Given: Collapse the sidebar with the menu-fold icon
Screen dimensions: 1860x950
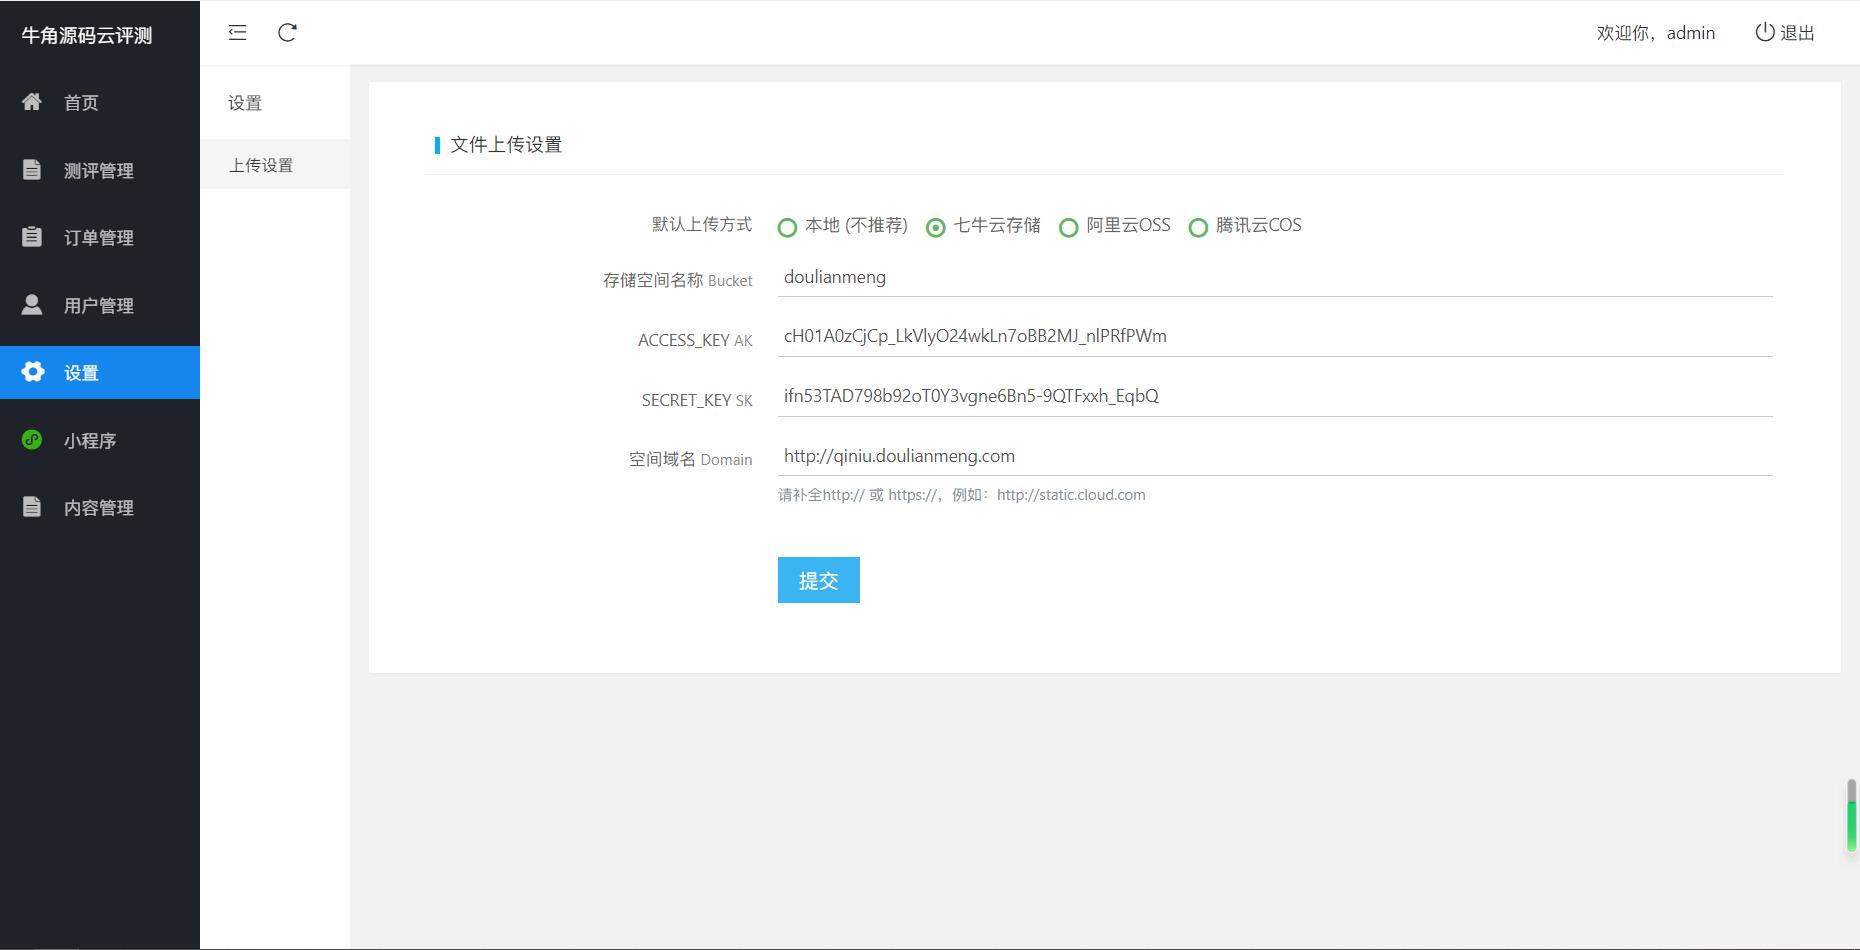Looking at the screenshot, I should pyautogui.click(x=237, y=33).
